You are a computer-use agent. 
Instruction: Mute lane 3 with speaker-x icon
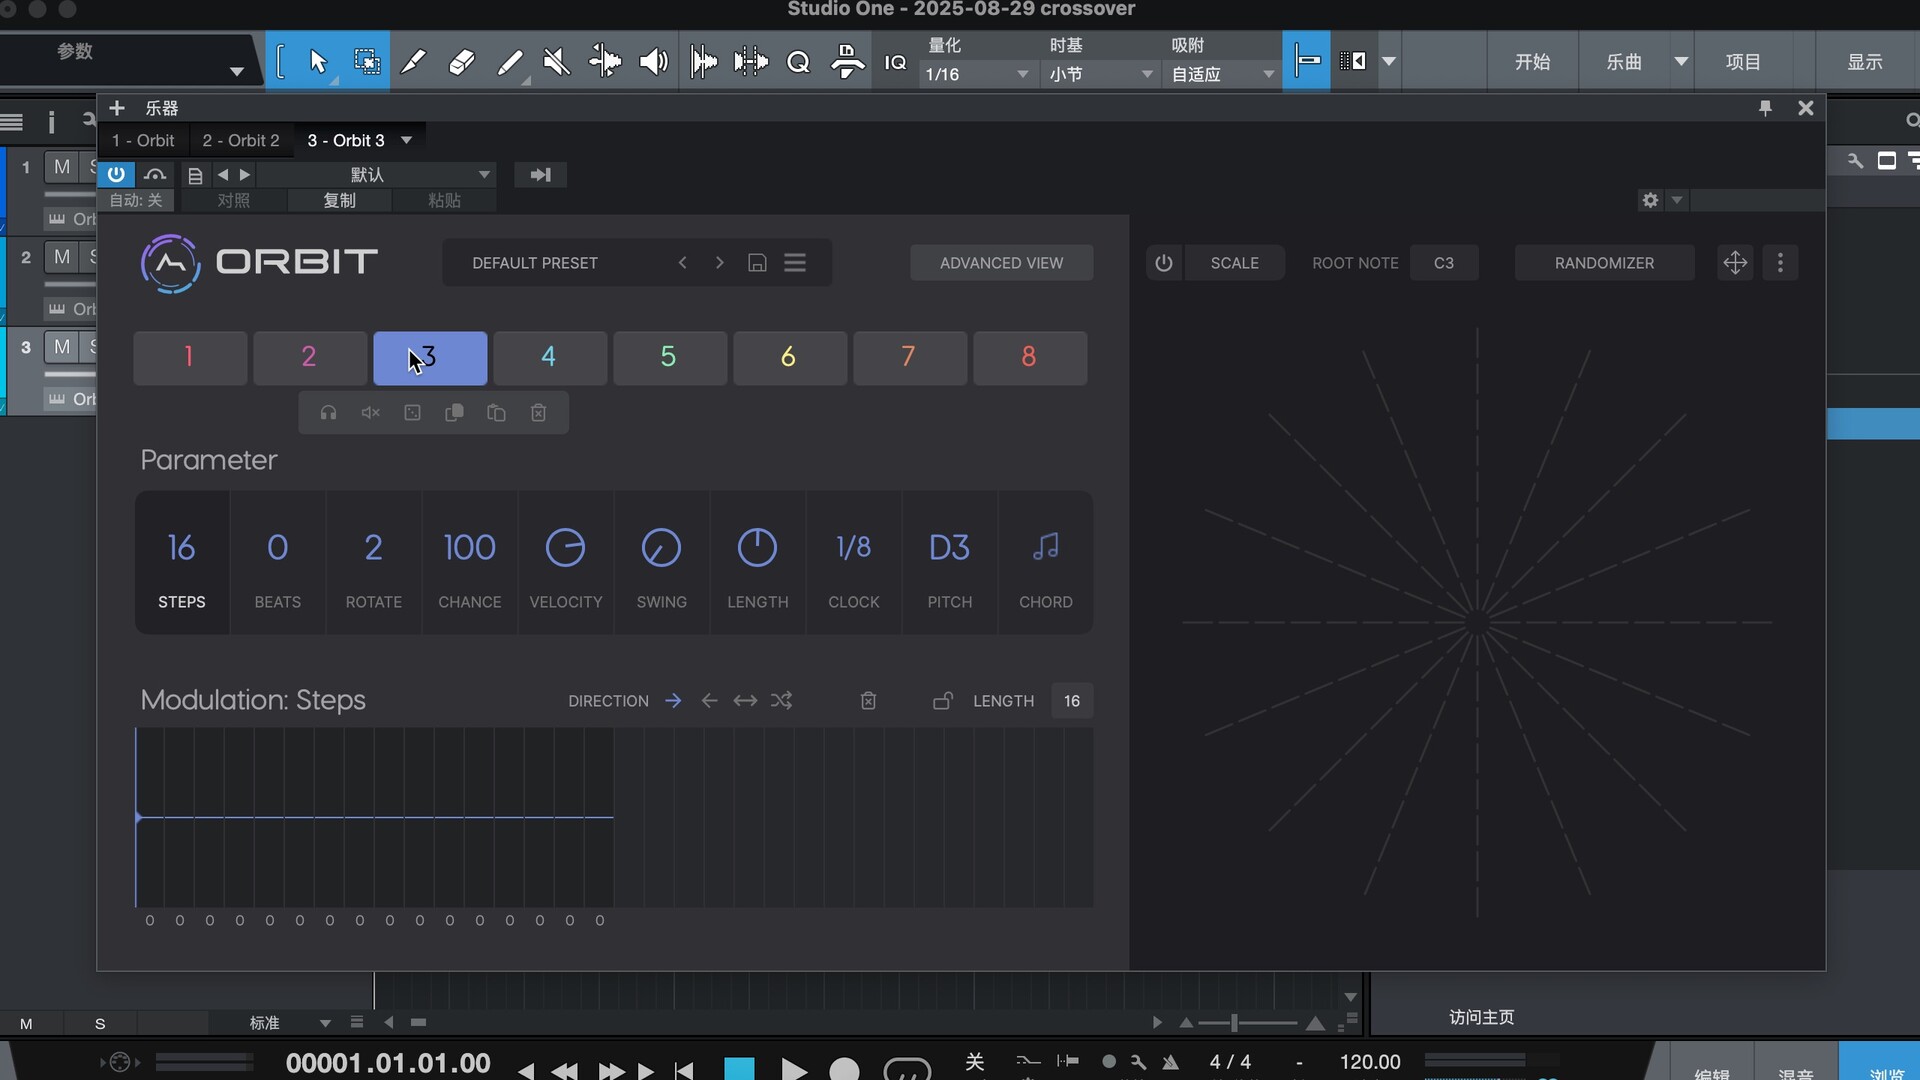coord(370,413)
